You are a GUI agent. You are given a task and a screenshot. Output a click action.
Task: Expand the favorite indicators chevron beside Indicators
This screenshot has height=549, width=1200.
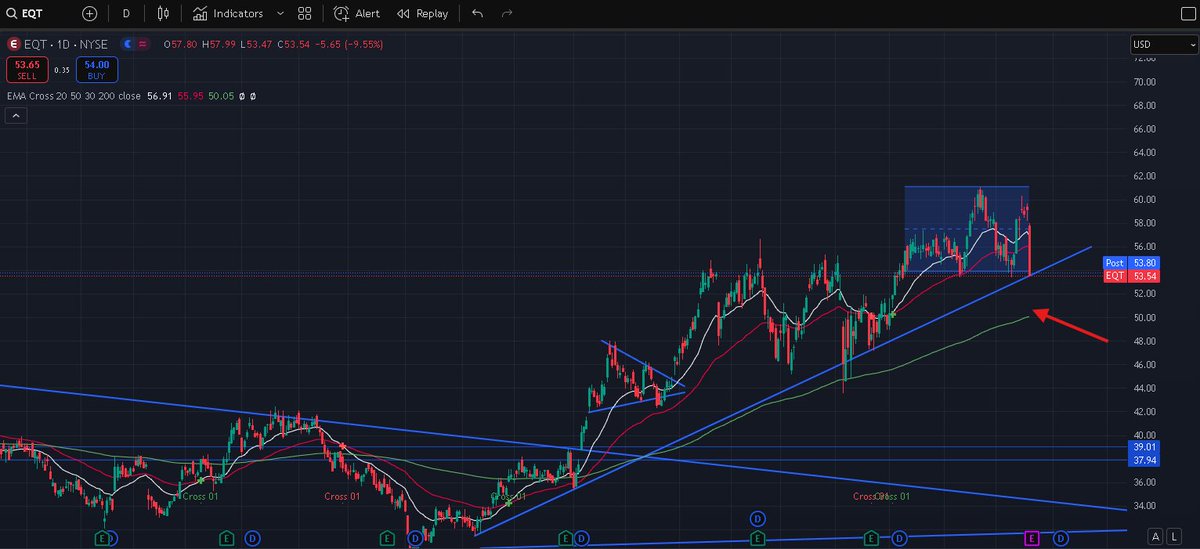tap(279, 14)
